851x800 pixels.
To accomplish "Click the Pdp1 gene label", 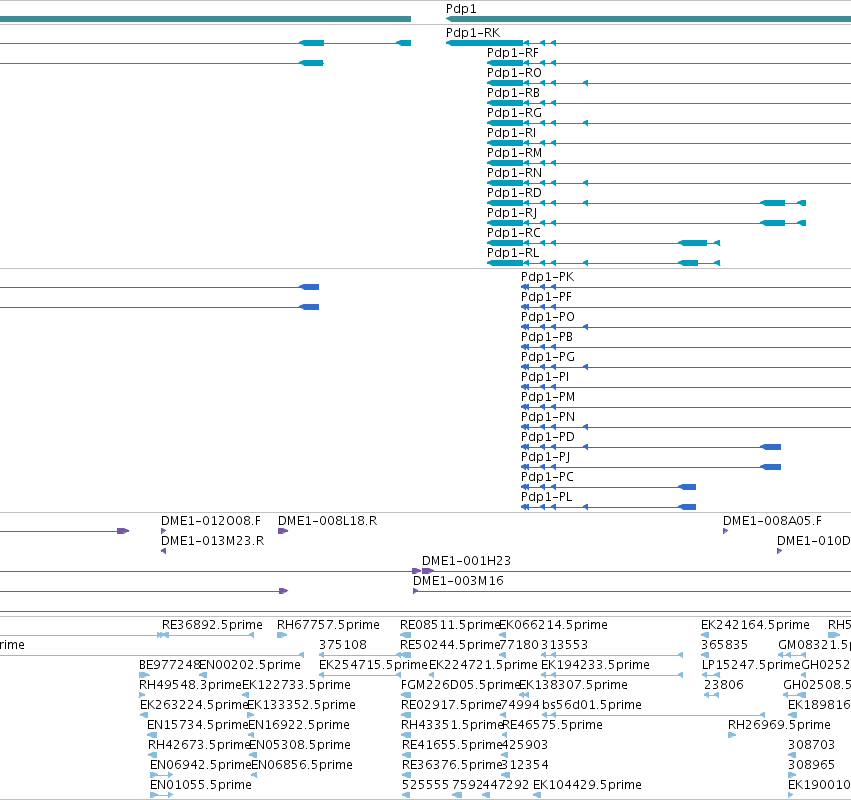I will tap(461, 9).
